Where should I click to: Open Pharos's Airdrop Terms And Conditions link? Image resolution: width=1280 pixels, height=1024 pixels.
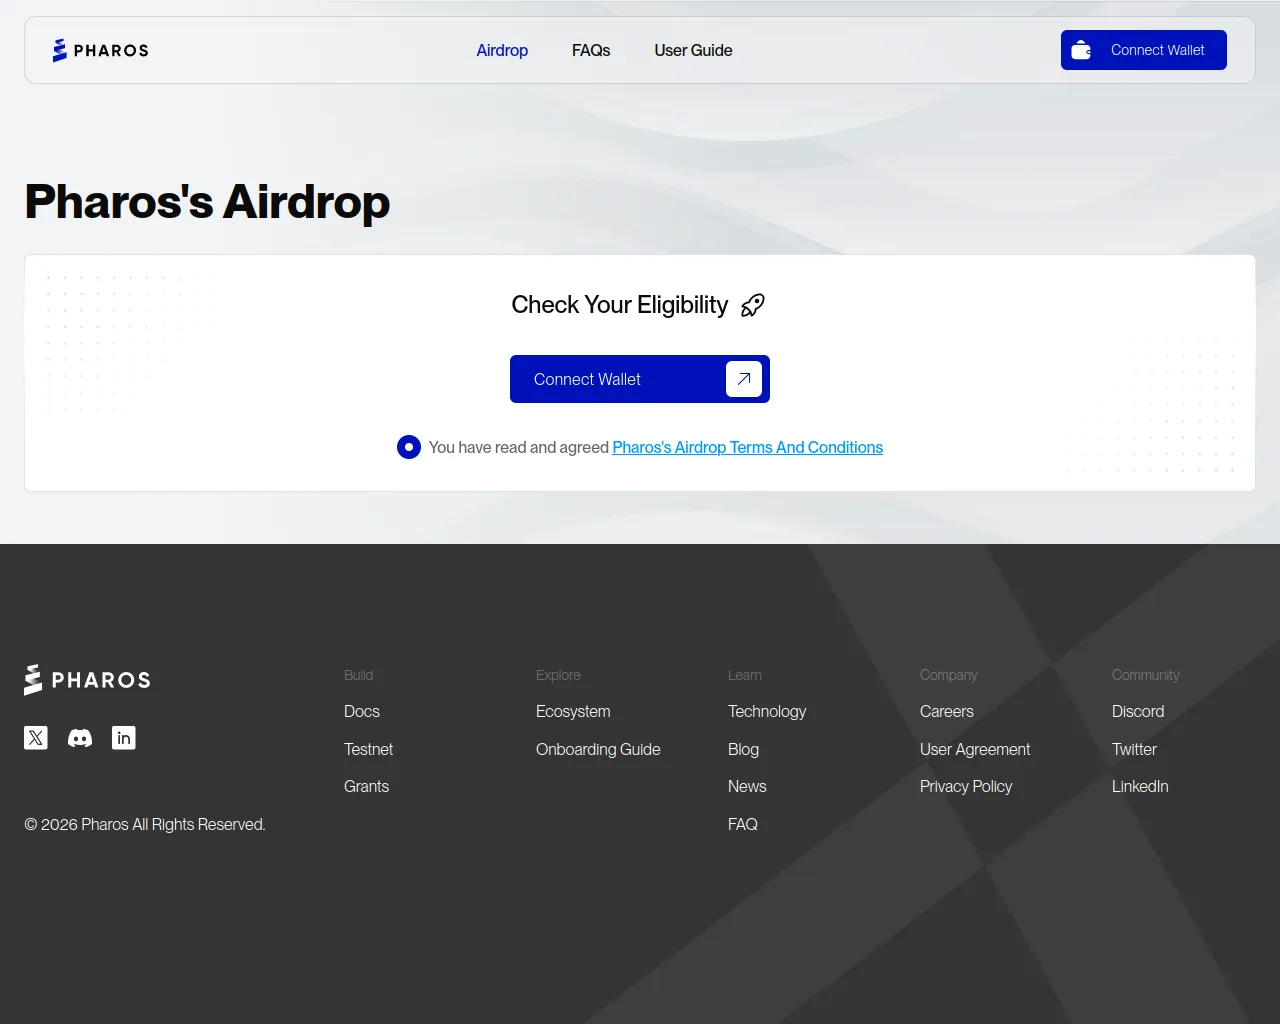pos(747,447)
